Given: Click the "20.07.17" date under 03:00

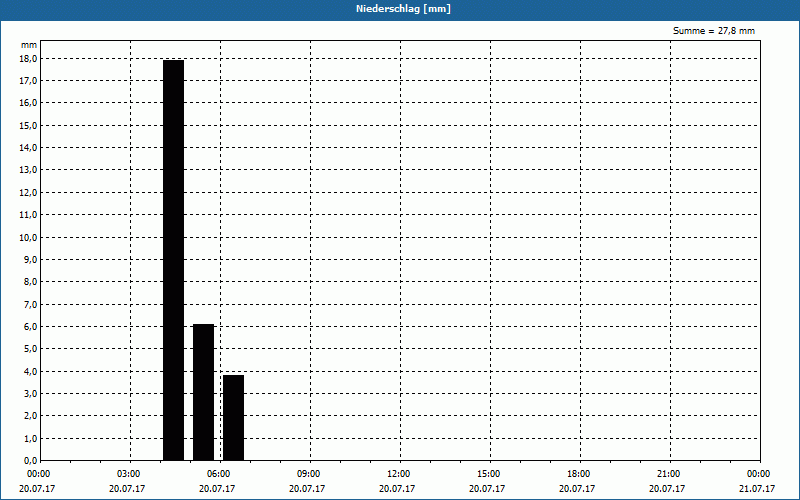Looking at the screenshot, I should 127,488.
